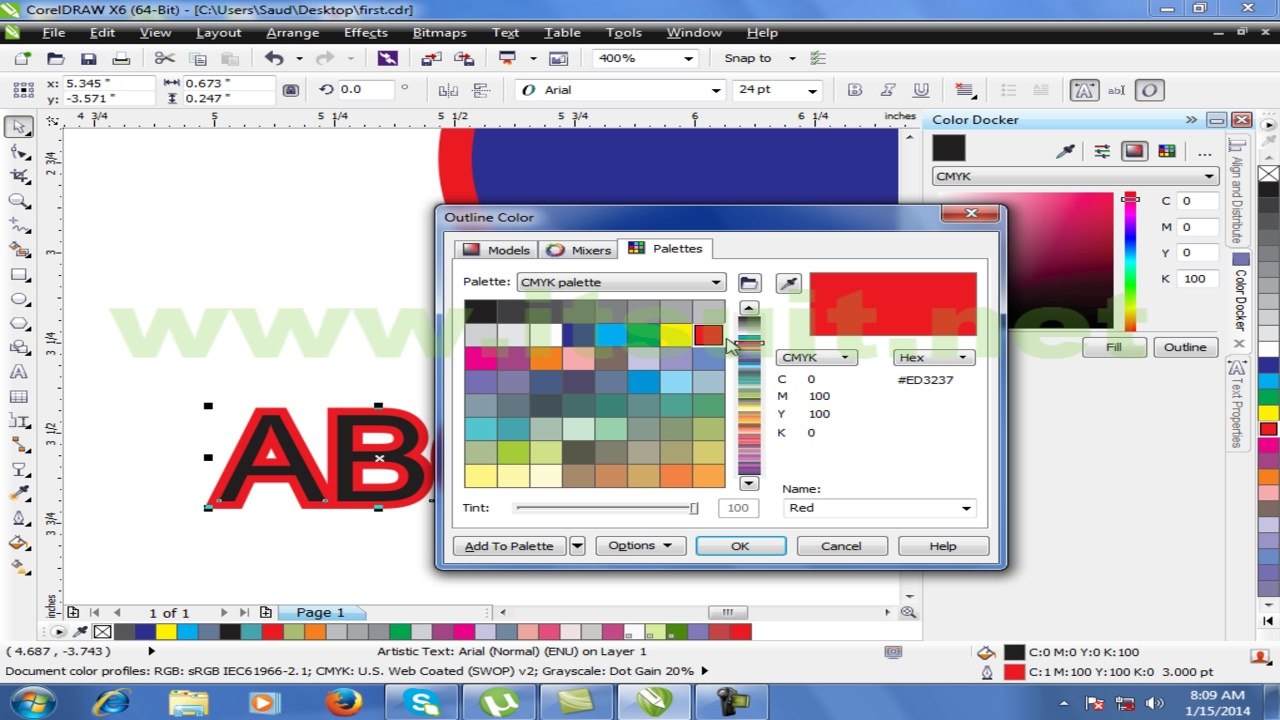
Task: Pick the cyan swatch in CMYK palette grid
Action: point(611,336)
